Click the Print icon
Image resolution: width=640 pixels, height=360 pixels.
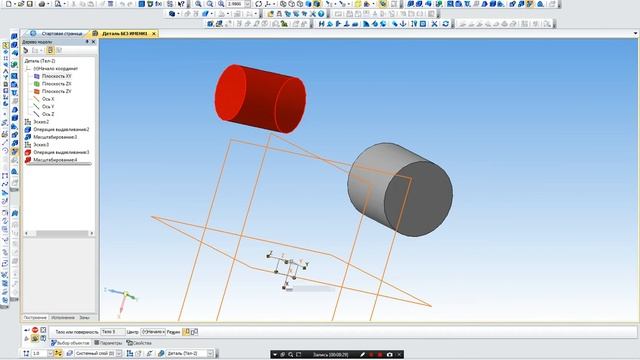click(42, 4)
